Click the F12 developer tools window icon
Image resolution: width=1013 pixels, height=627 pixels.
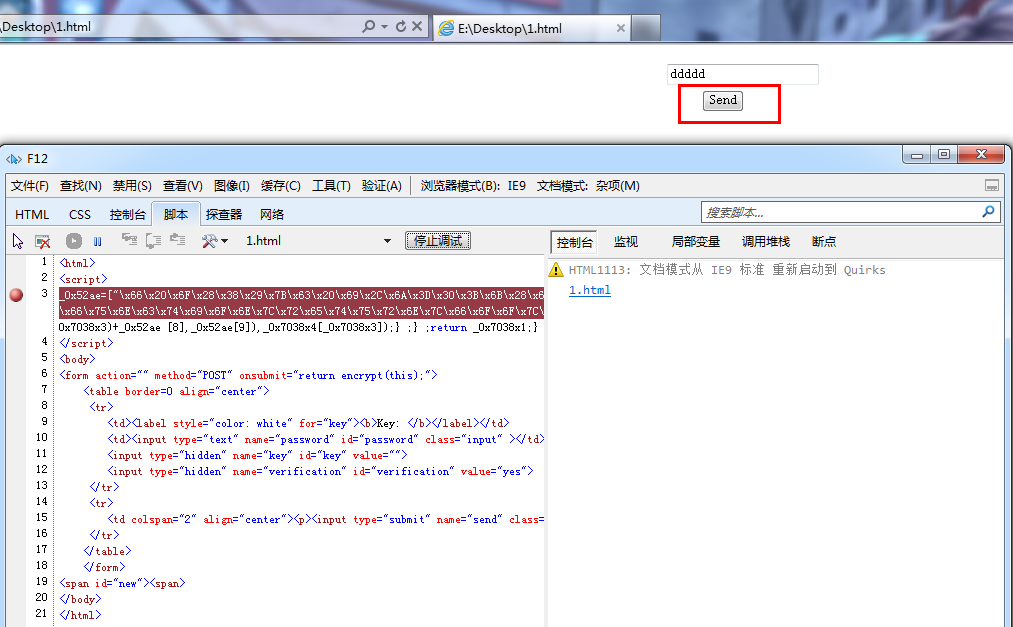pos(14,159)
